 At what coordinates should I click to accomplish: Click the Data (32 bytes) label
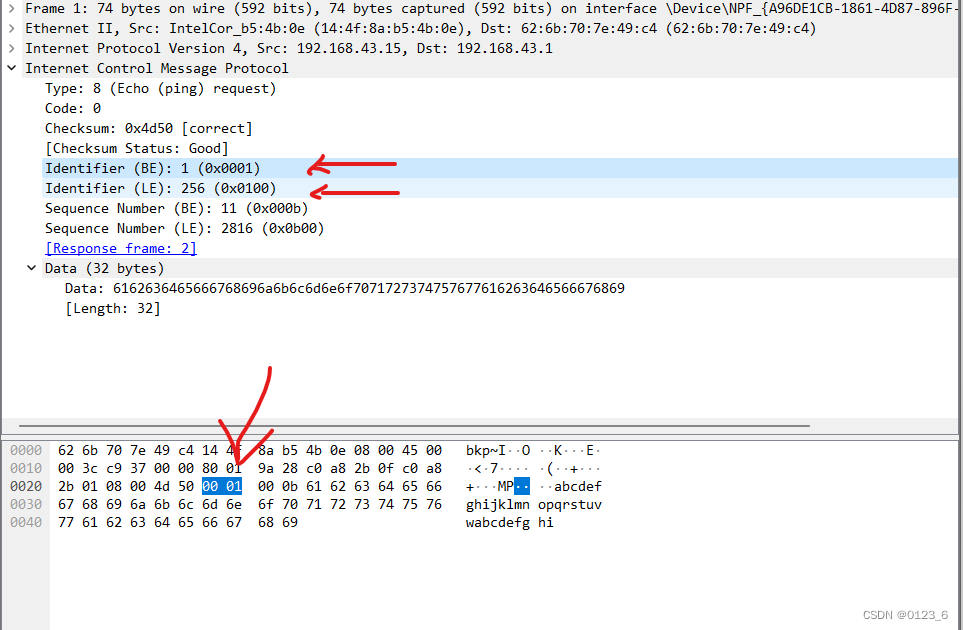(104, 268)
